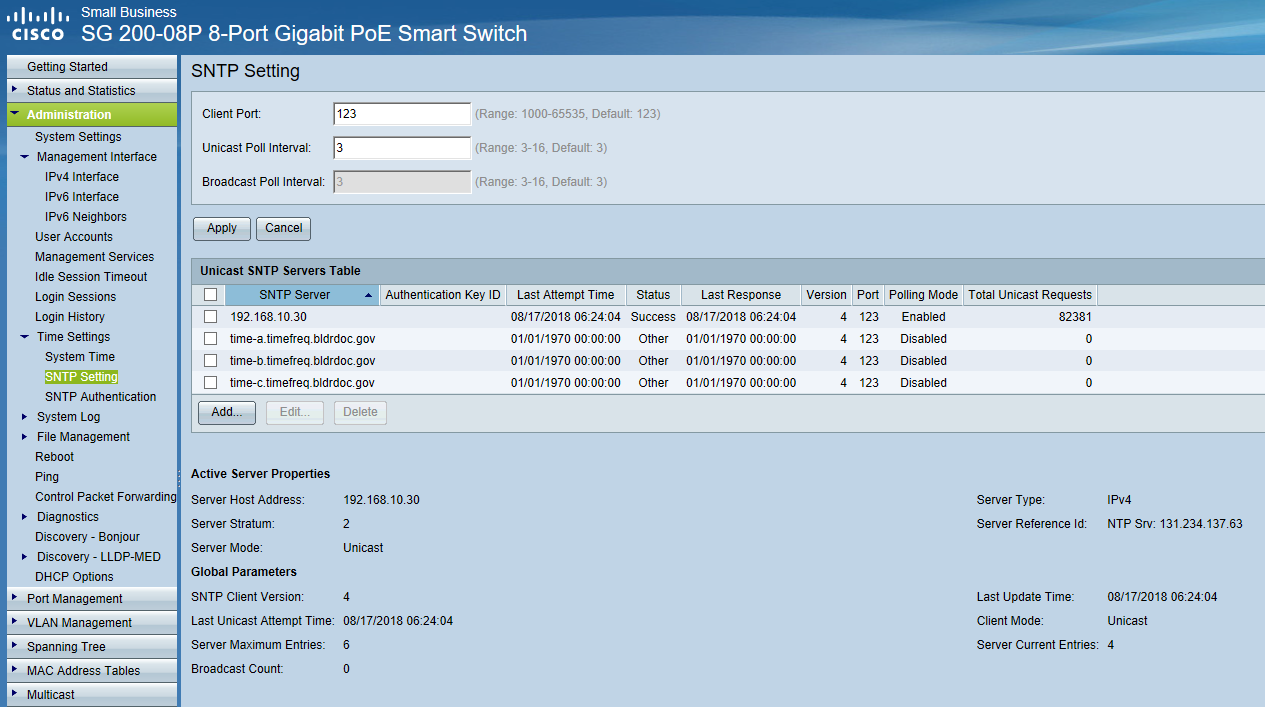Open System Time page
The image size is (1265, 707).
pos(80,357)
